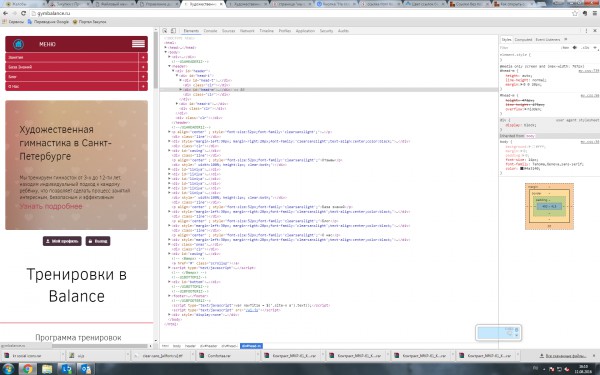Collapse the body node in Elements tree
Screen dimensions: 600x375
(166, 52)
